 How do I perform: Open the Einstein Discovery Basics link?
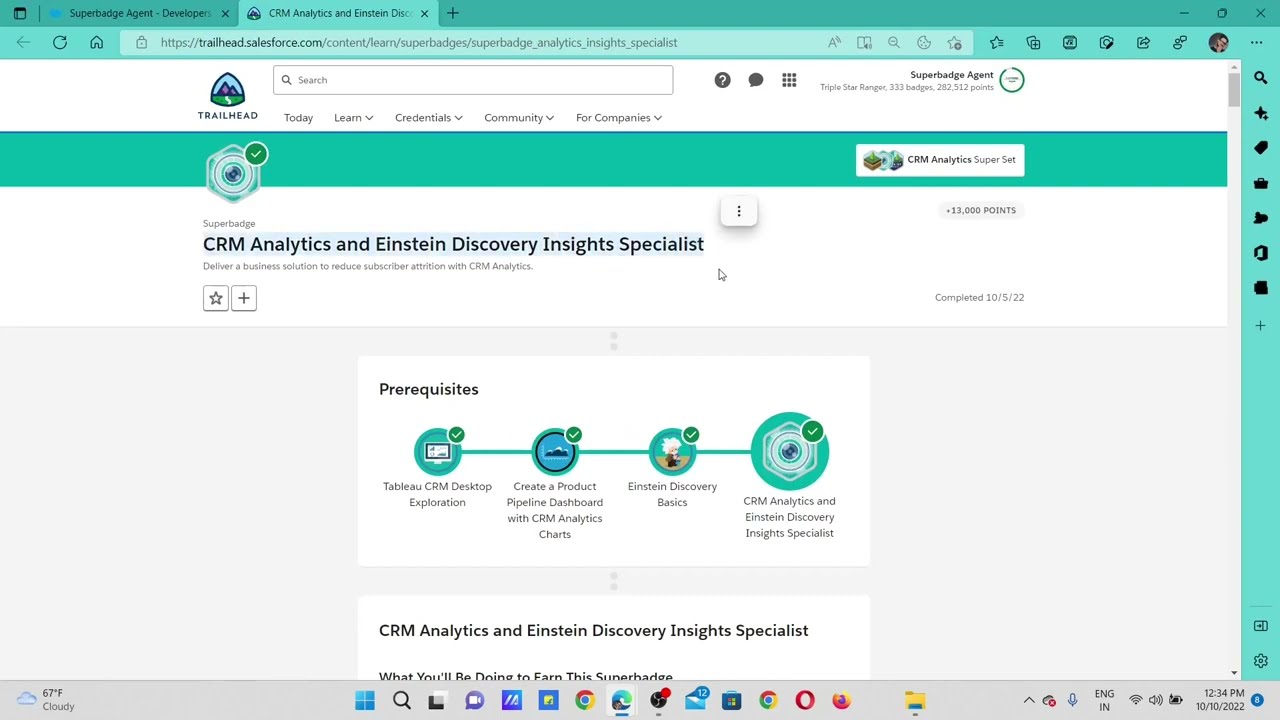pos(672,494)
